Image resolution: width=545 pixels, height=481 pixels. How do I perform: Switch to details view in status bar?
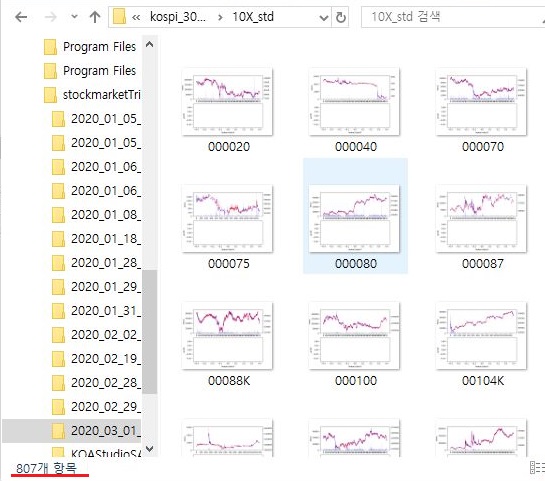(537, 468)
